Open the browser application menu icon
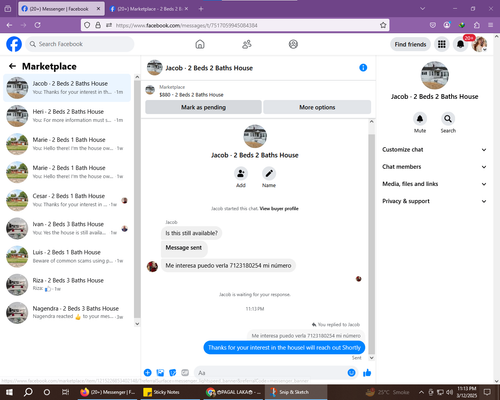The image size is (500, 400). pyautogui.click(x=491, y=25)
